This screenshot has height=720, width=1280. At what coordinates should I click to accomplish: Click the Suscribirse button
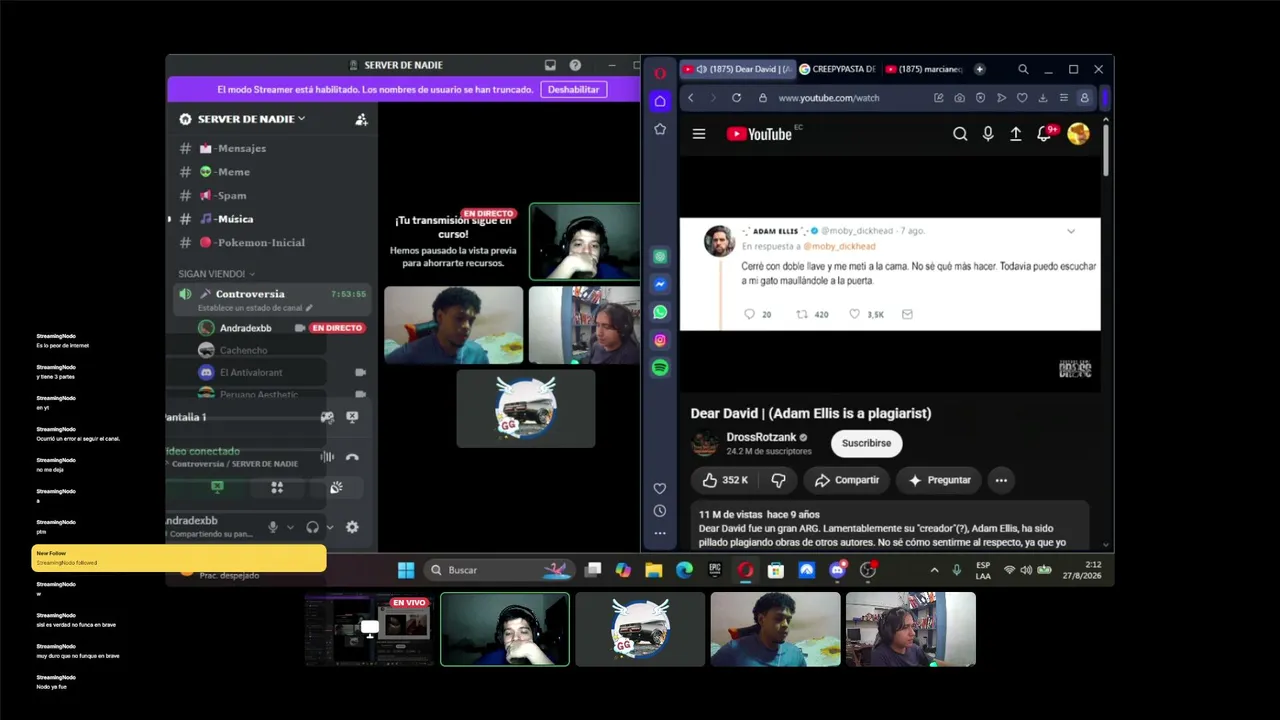click(x=866, y=443)
